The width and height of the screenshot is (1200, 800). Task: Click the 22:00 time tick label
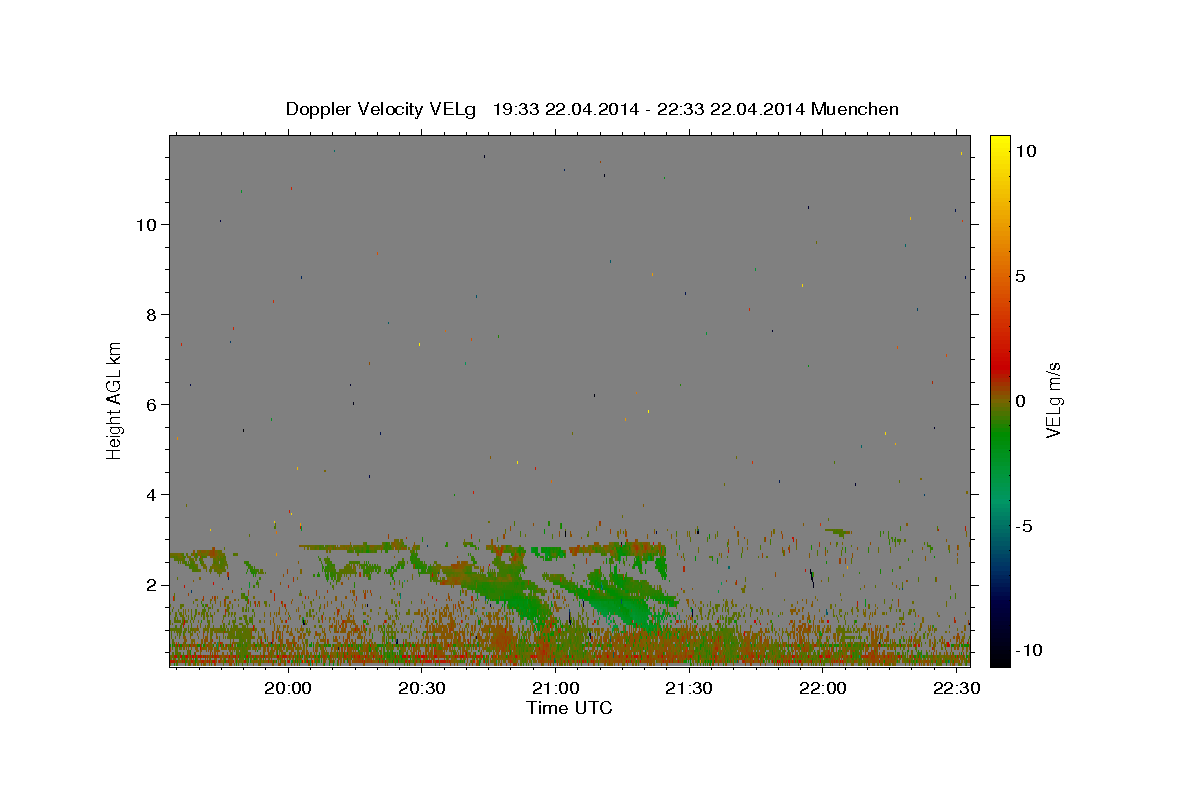click(823, 689)
